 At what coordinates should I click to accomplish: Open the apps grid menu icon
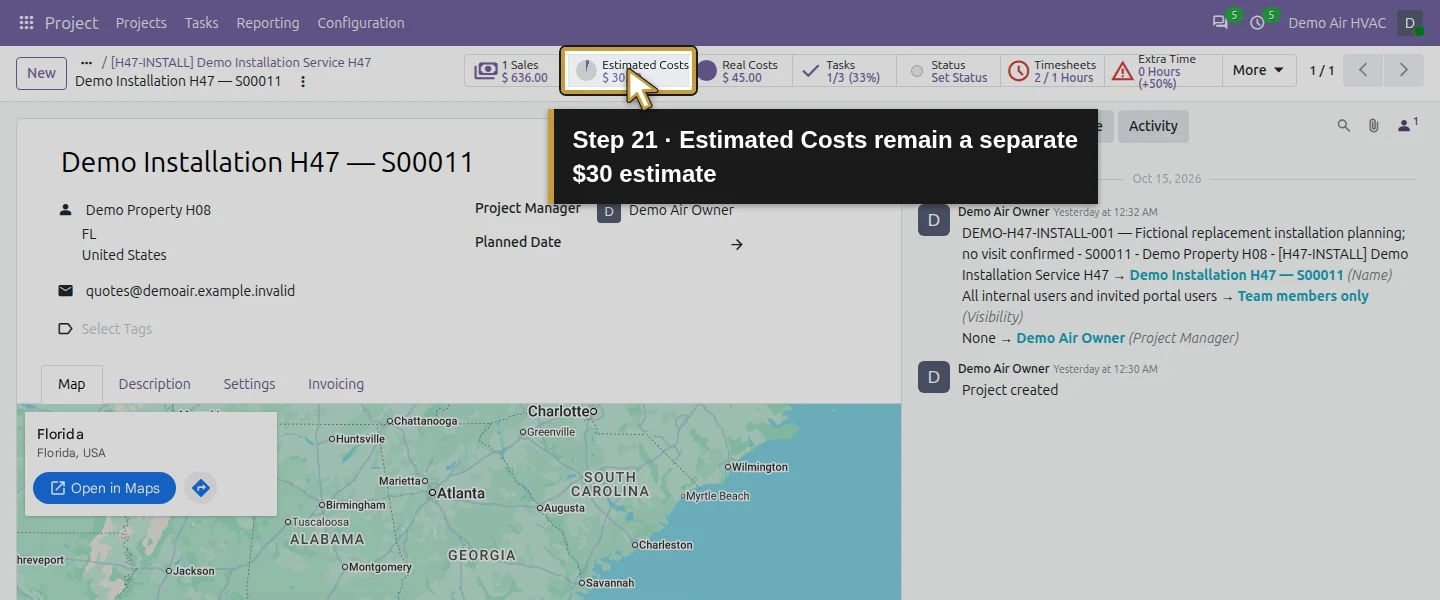26,22
